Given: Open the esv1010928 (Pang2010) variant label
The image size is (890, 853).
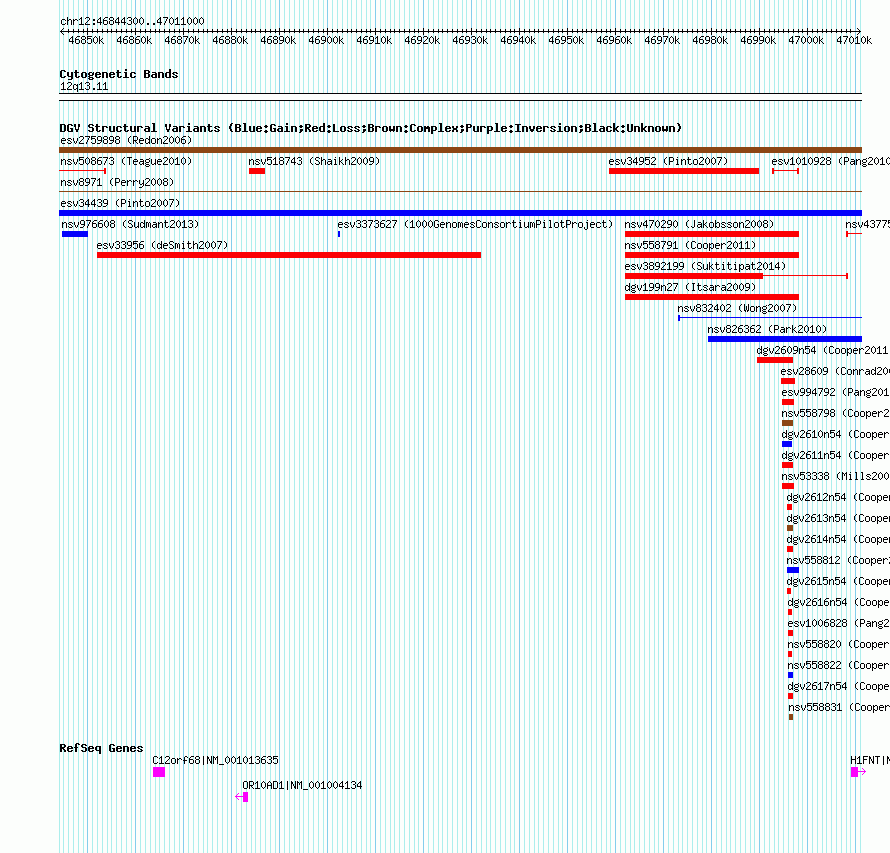Looking at the screenshot, I should [830, 161].
